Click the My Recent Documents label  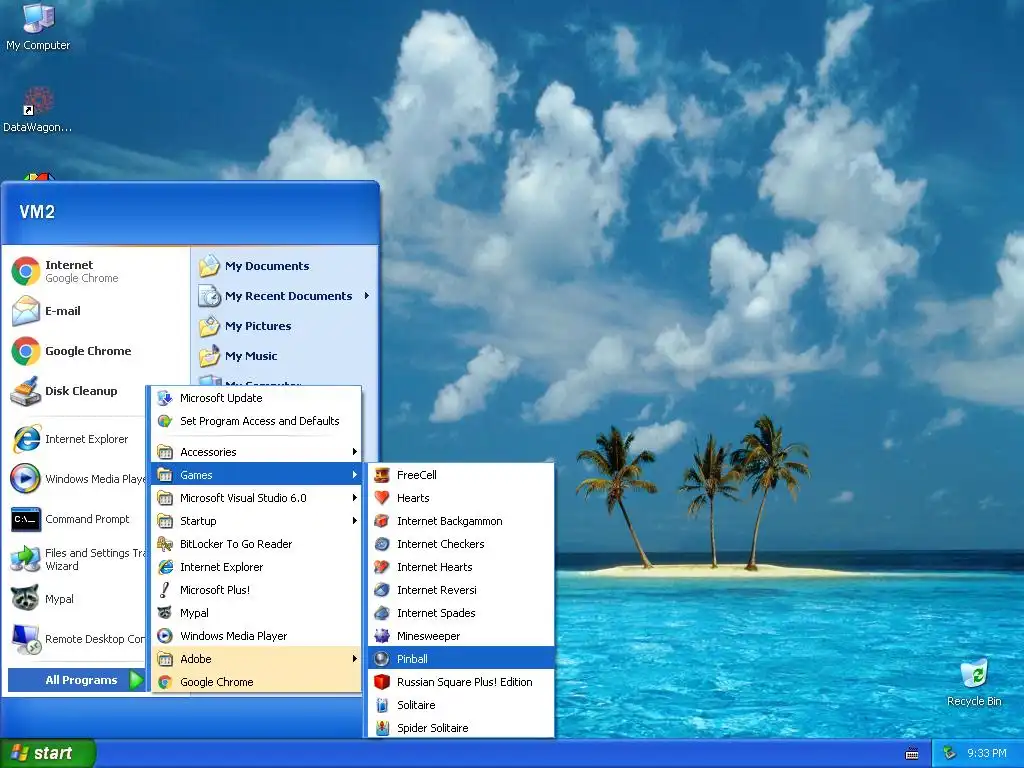(x=288, y=296)
